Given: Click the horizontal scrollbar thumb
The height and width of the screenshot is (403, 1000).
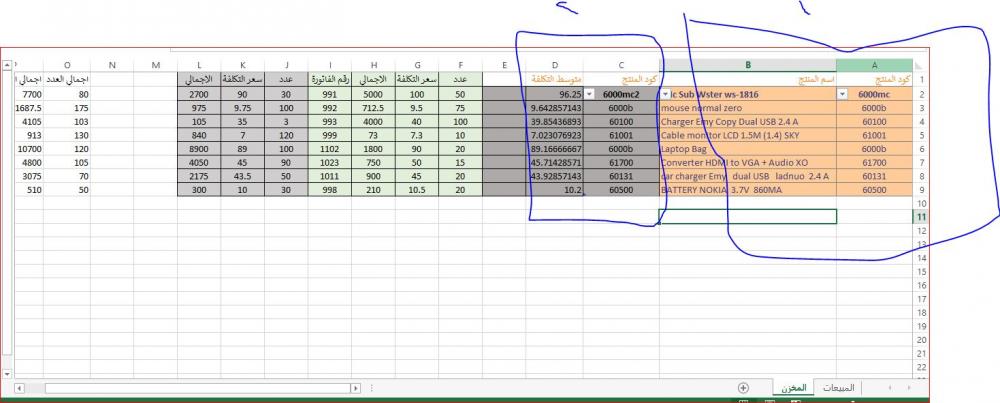Looking at the screenshot, I should tap(198, 388).
